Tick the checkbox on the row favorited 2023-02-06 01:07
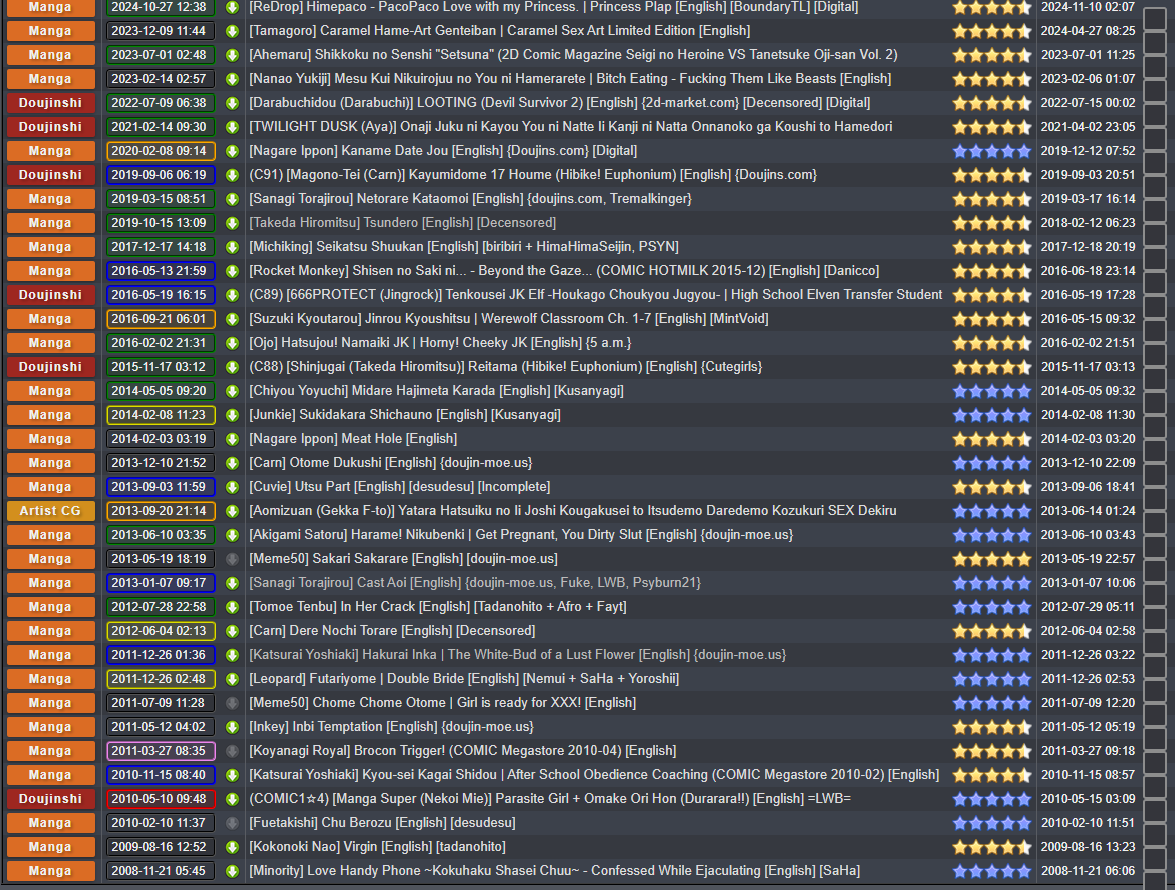 1155,91
